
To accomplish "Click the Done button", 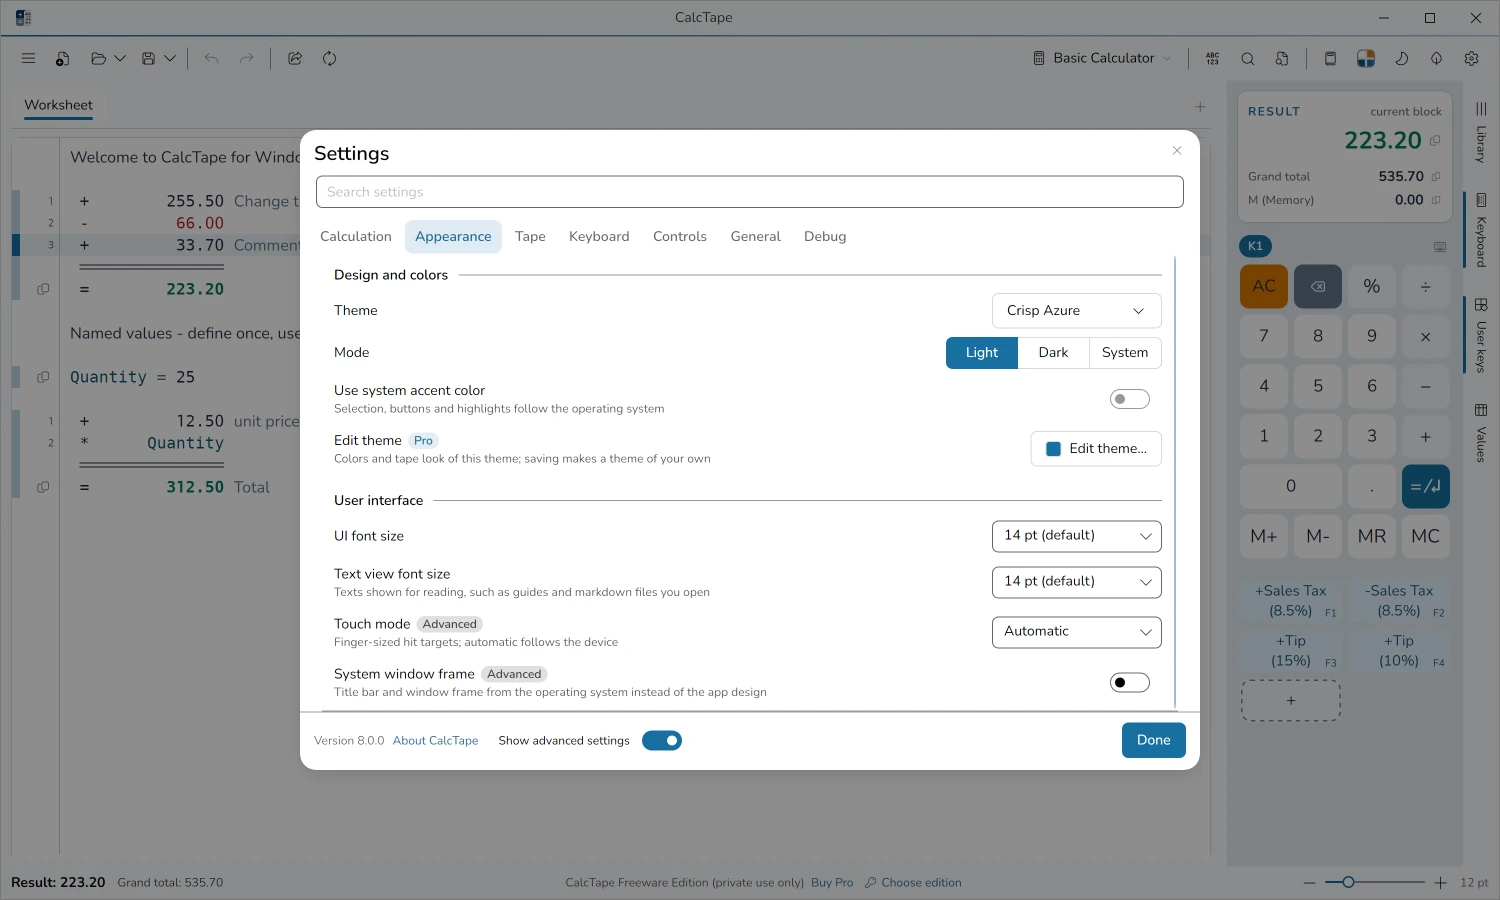I will (x=1153, y=740).
